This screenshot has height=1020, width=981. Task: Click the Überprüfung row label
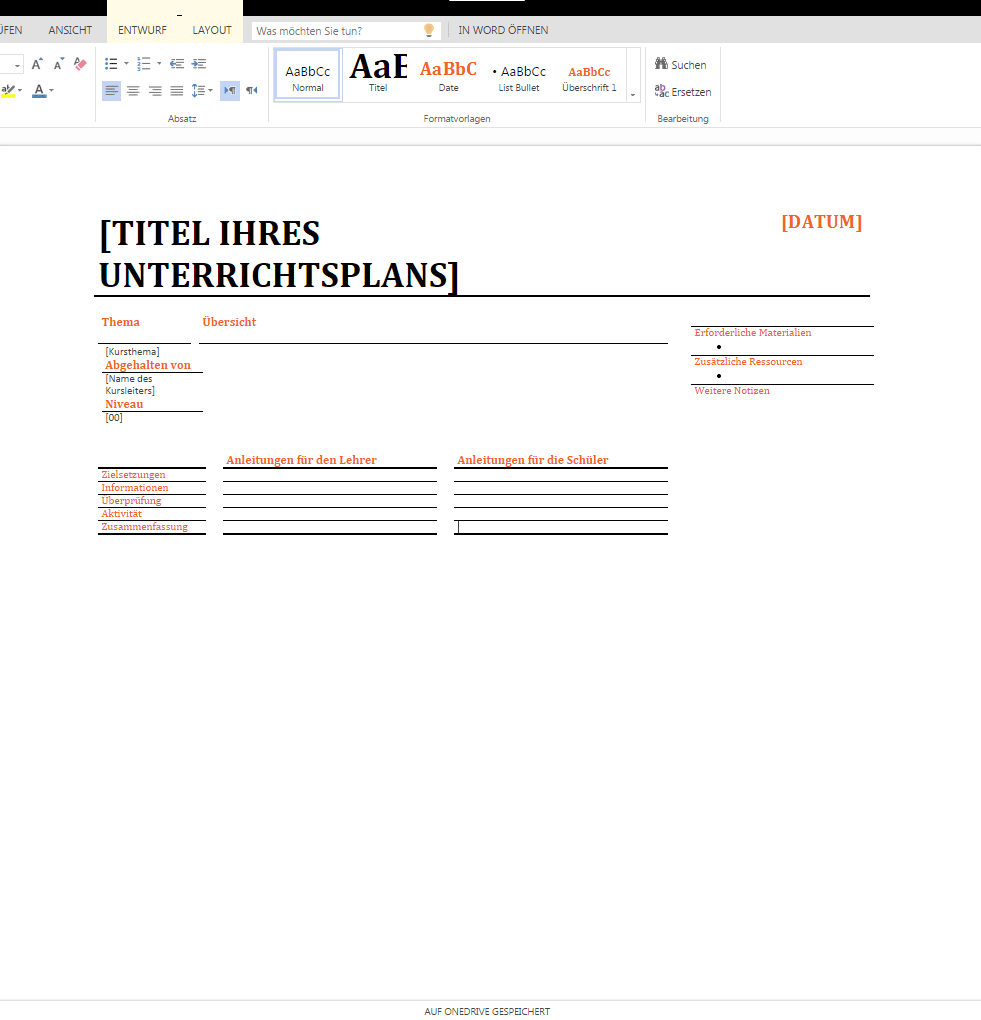point(131,501)
